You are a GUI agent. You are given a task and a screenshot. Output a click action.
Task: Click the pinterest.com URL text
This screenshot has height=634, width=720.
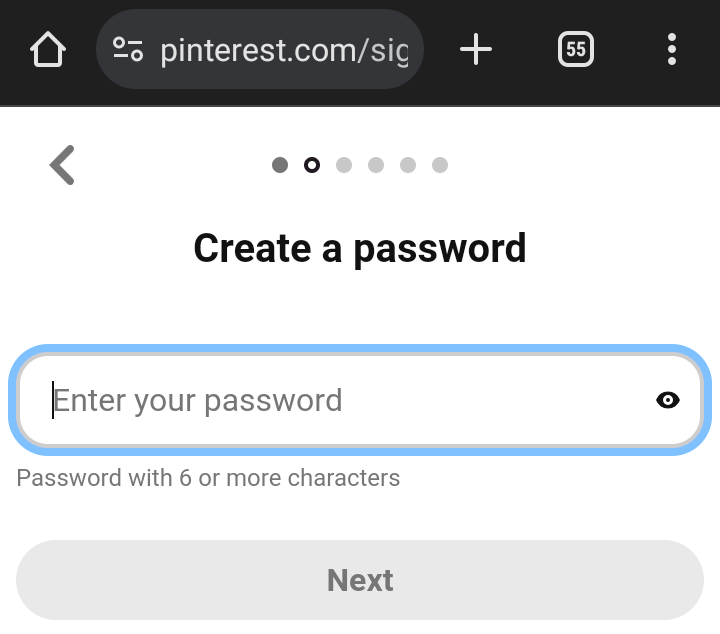284,49
